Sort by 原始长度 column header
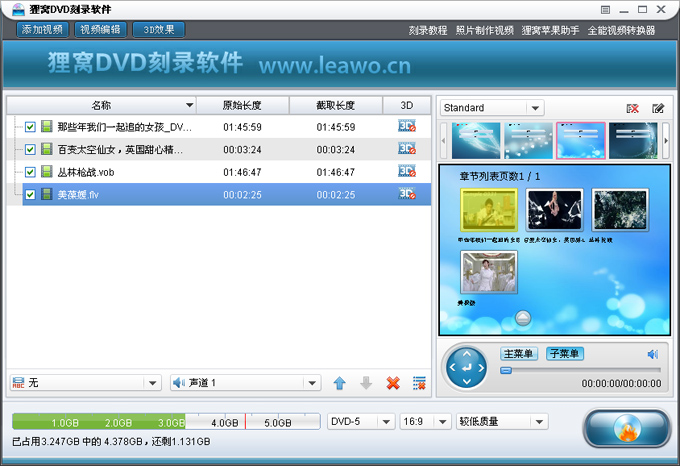This screenshot has width=680, height=466. tap(242, 105)
